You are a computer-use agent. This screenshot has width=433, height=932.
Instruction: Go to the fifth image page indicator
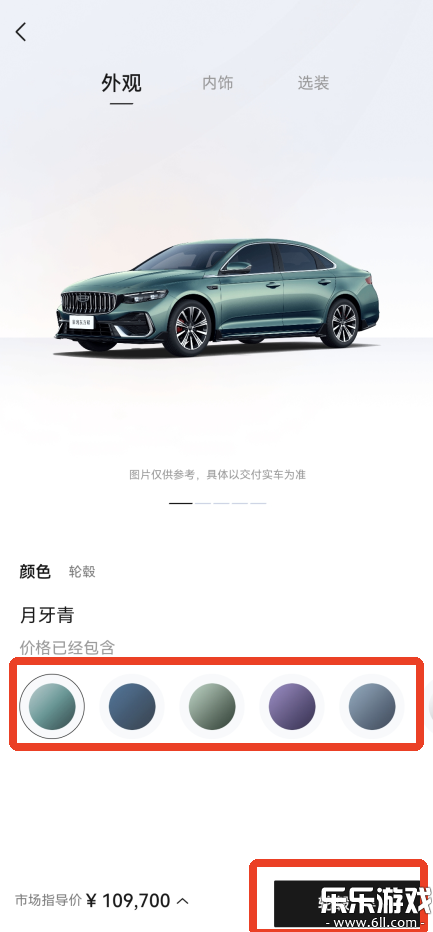point(258,503)
